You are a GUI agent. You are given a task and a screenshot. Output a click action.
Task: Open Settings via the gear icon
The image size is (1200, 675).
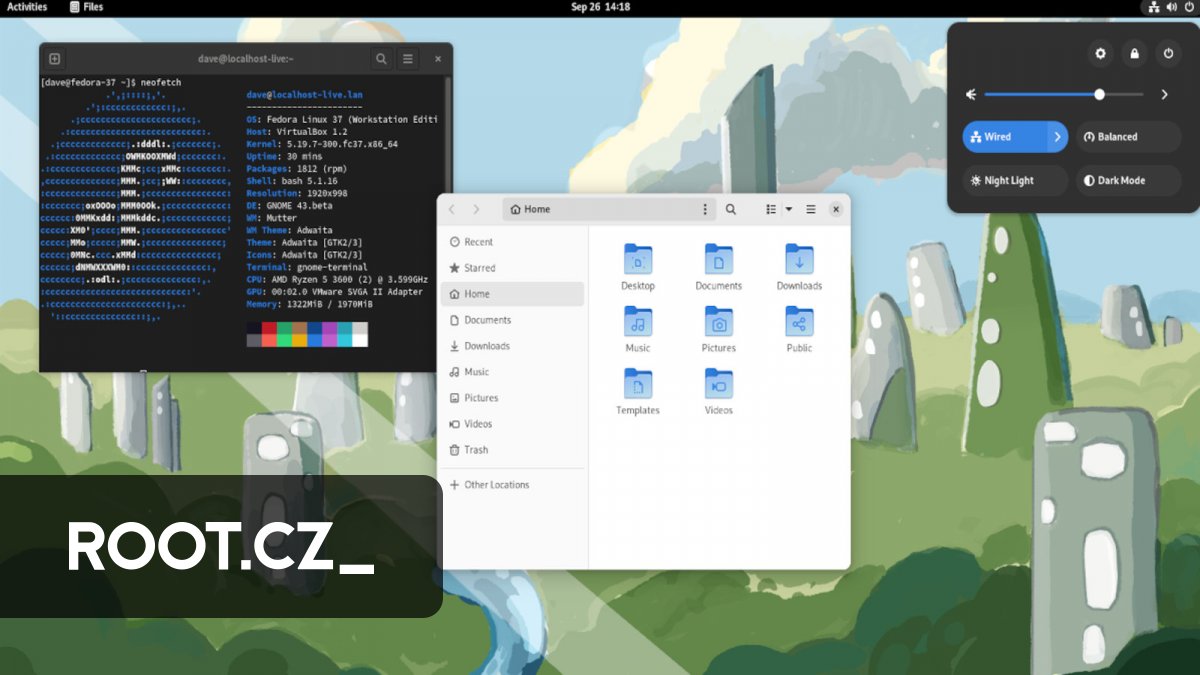(x=1099, y=53)
